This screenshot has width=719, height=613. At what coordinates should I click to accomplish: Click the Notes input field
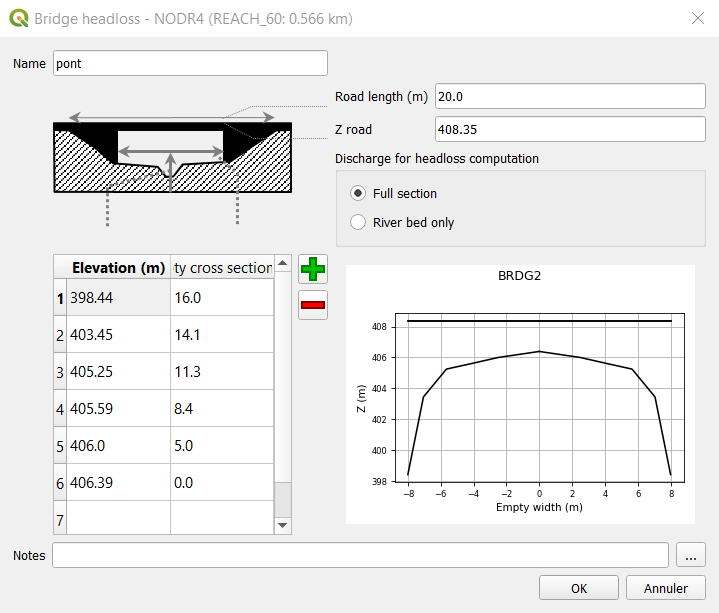point(360,555)
